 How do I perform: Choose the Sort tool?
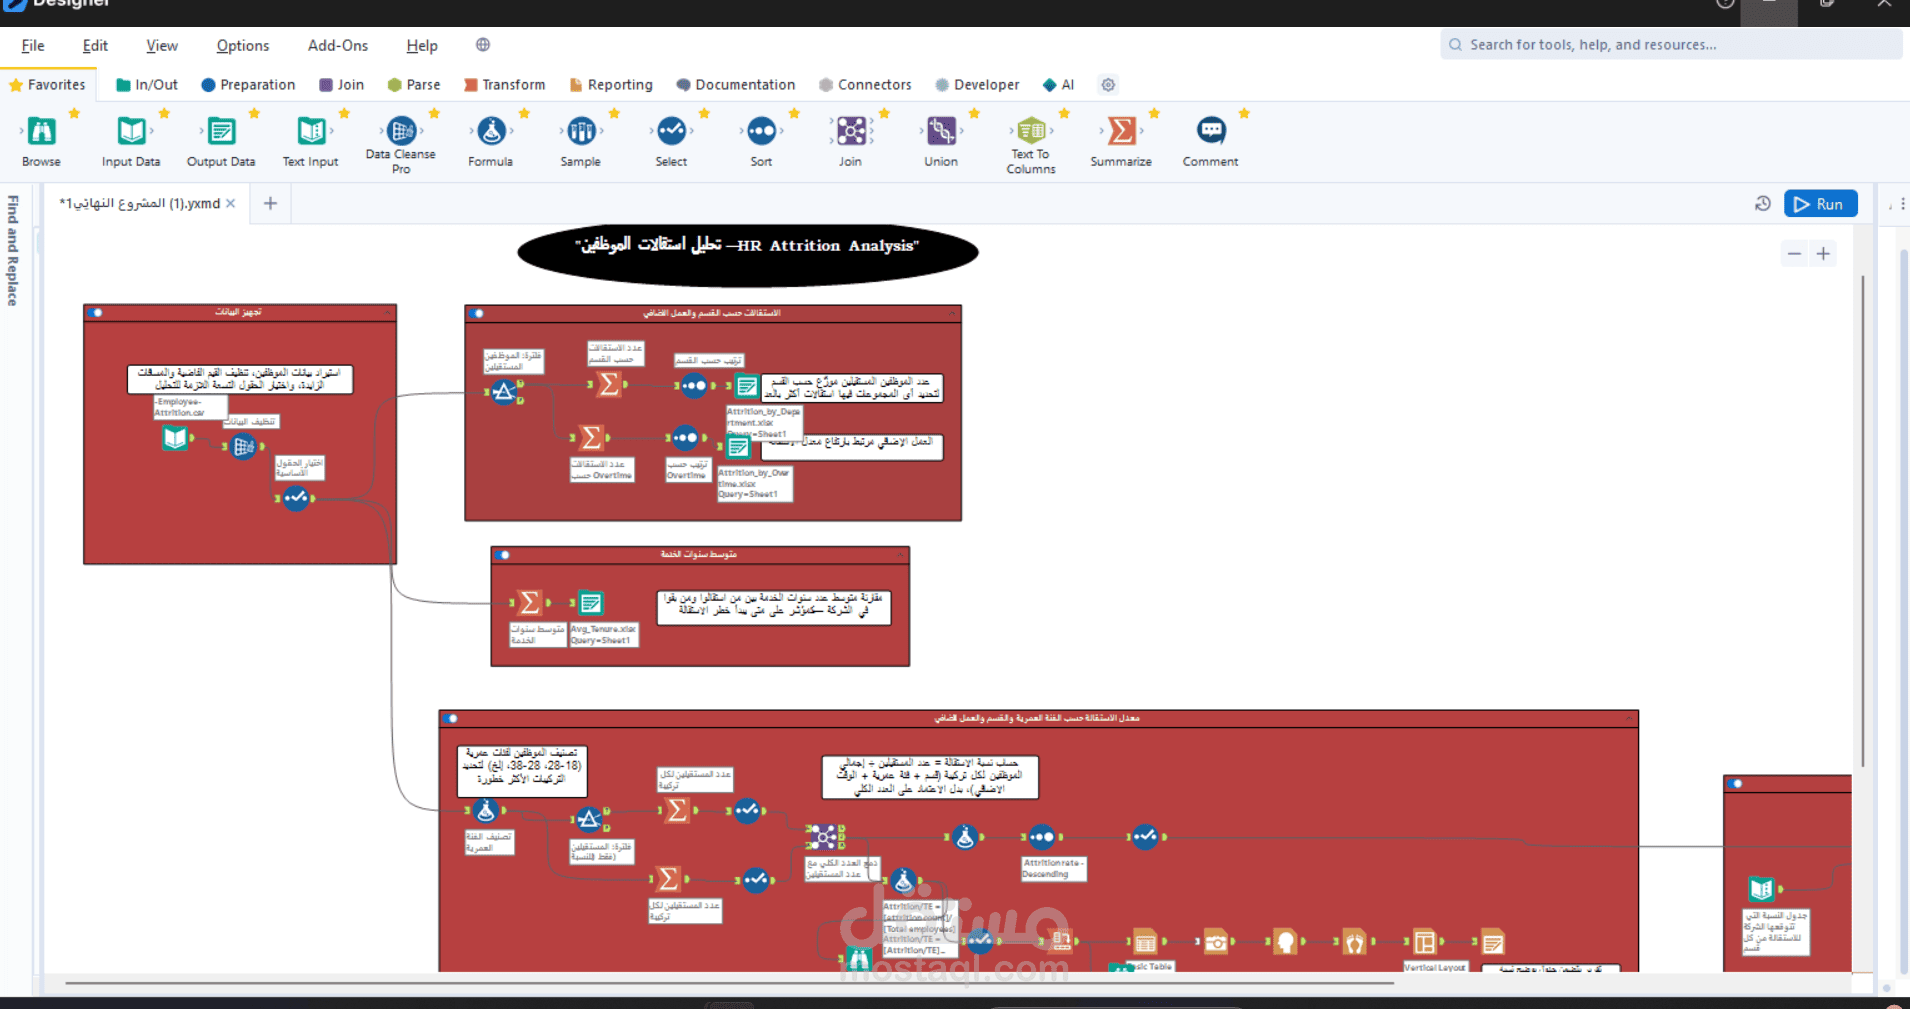(x=761, y=131)
